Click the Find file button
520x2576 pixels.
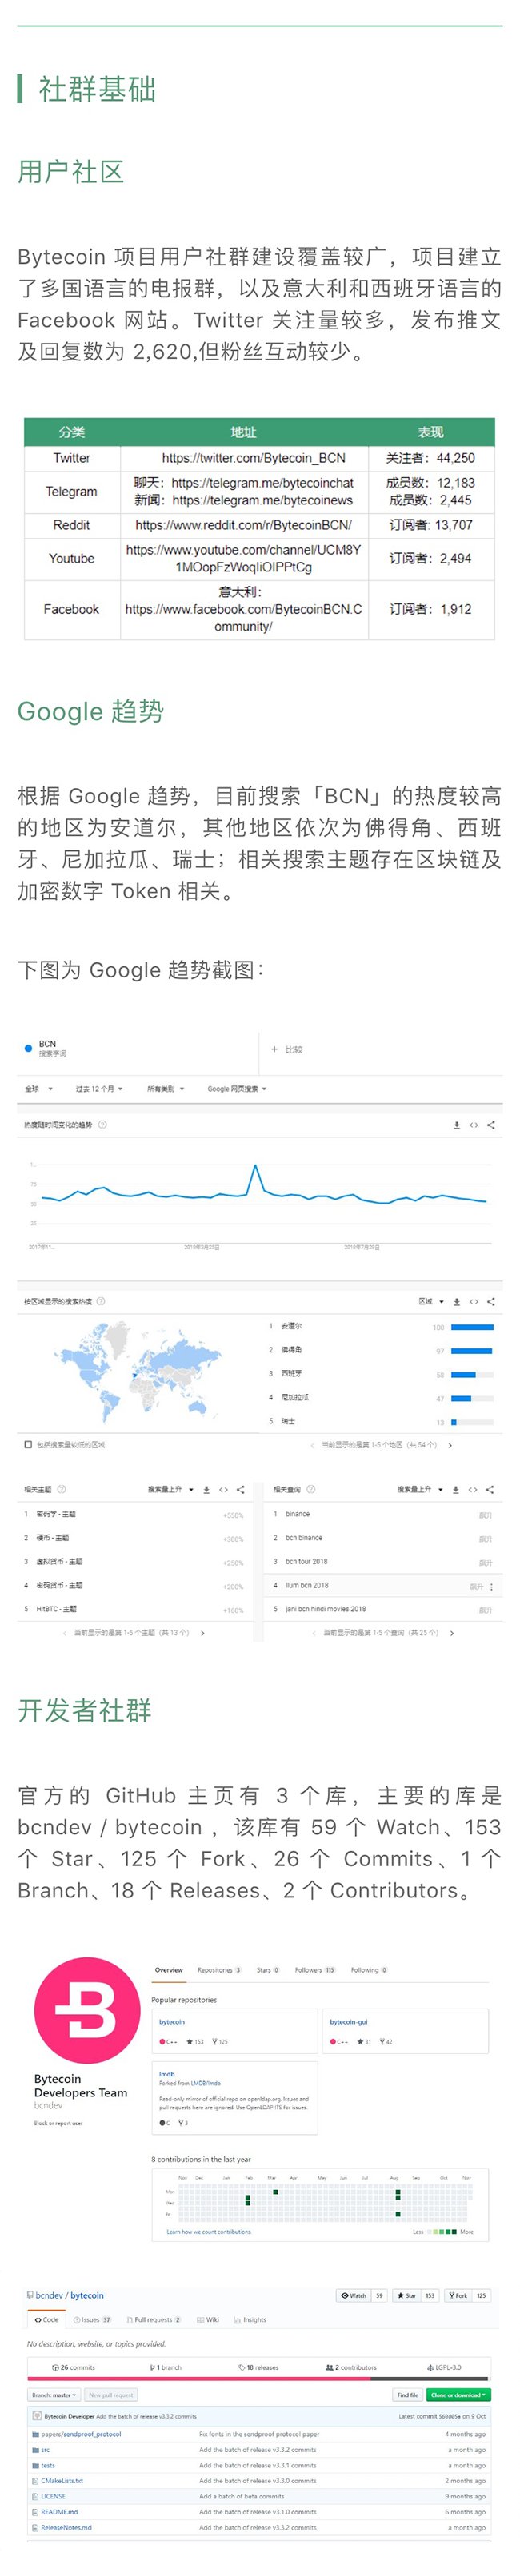click(x=407, y=2395)
